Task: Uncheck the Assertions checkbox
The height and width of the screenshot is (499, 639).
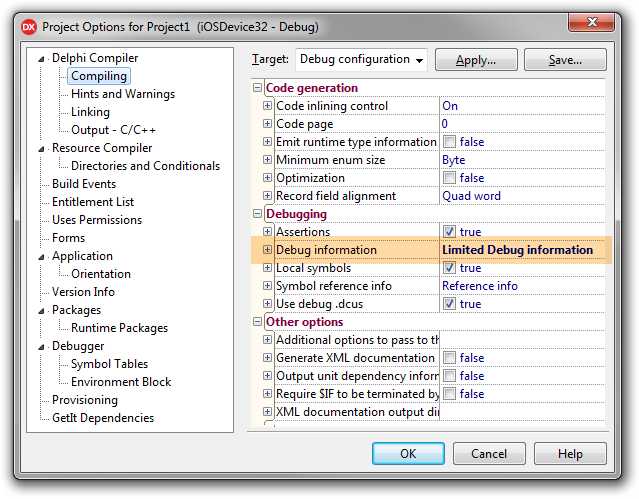Action: point(450,232)
